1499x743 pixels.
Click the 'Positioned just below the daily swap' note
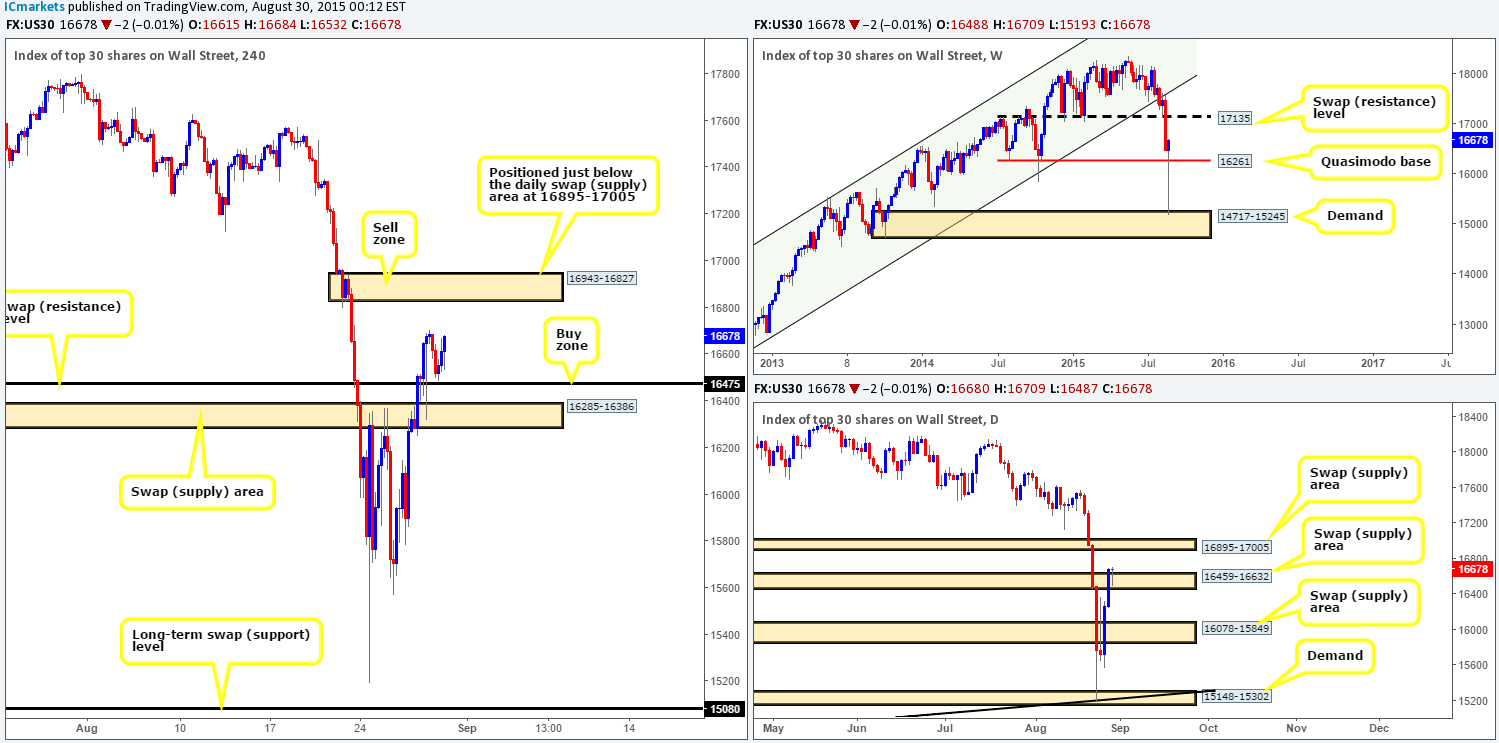(x=569, y=184)
